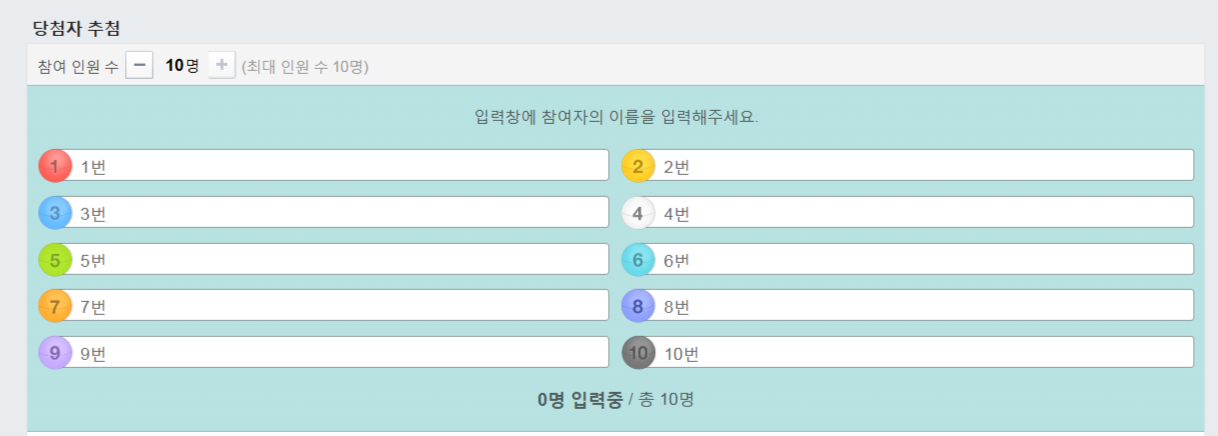Click the red number 1 ball icon

point(55,165)
